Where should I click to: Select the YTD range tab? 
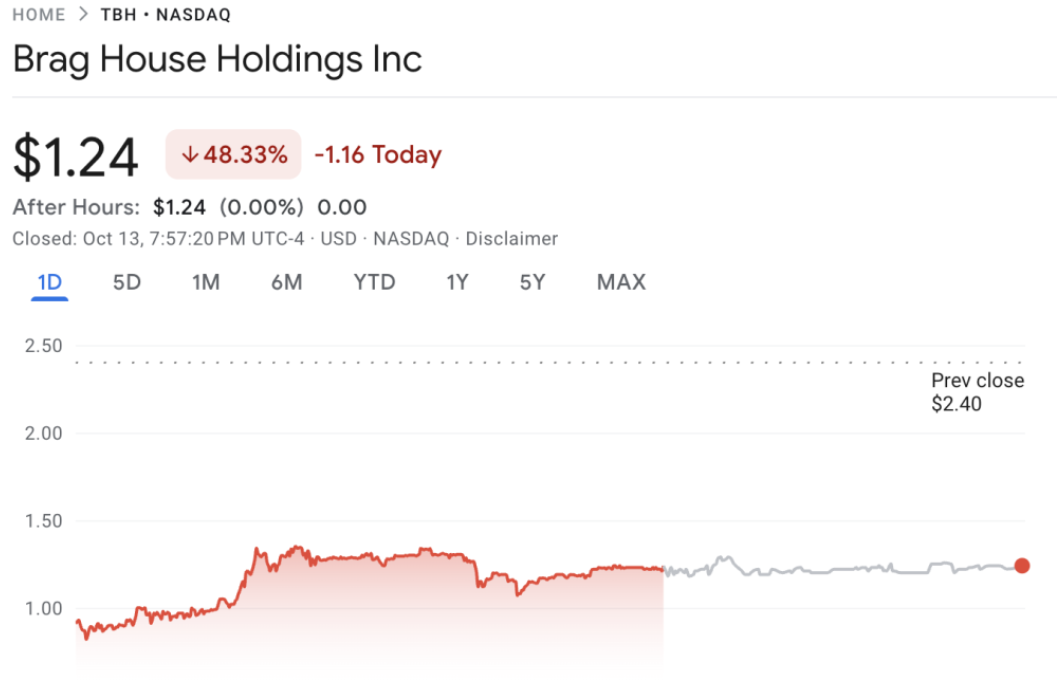coord(374,282)
